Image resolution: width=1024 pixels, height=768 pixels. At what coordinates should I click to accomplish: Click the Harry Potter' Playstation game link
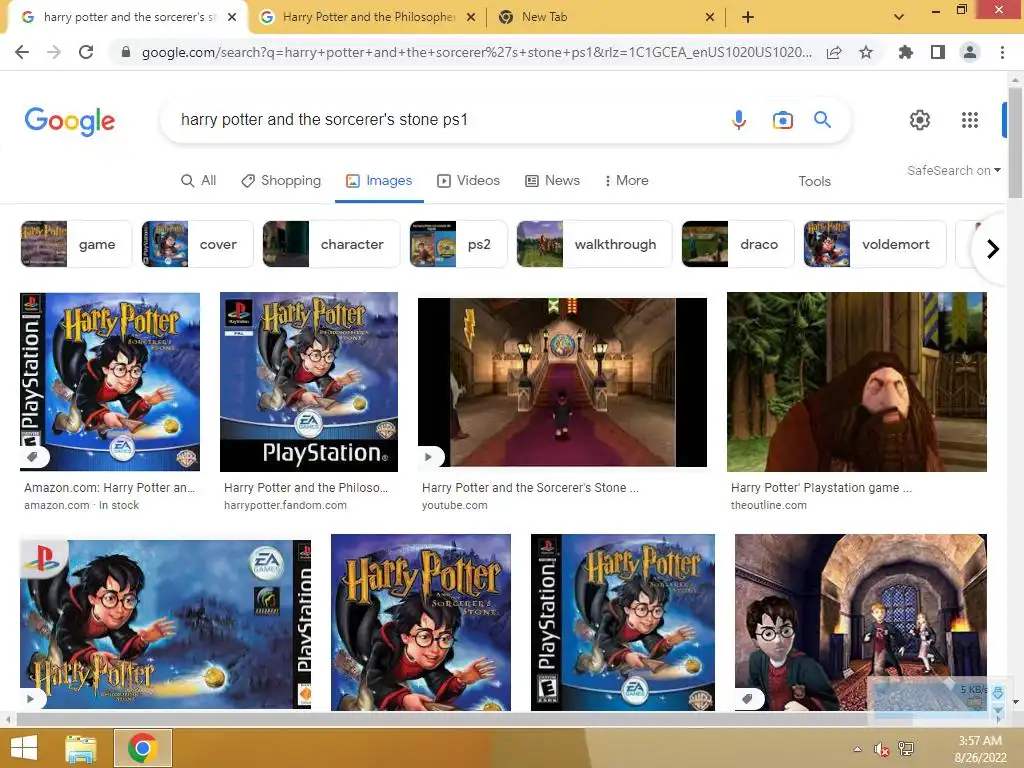[x=822, y=487]
